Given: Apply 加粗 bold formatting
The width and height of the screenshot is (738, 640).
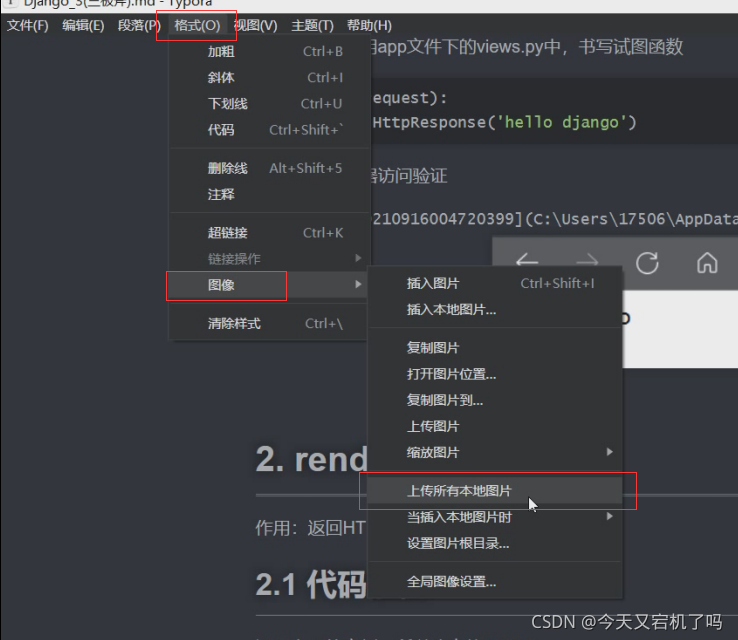Looking at the screenshot, I should 221,51.
